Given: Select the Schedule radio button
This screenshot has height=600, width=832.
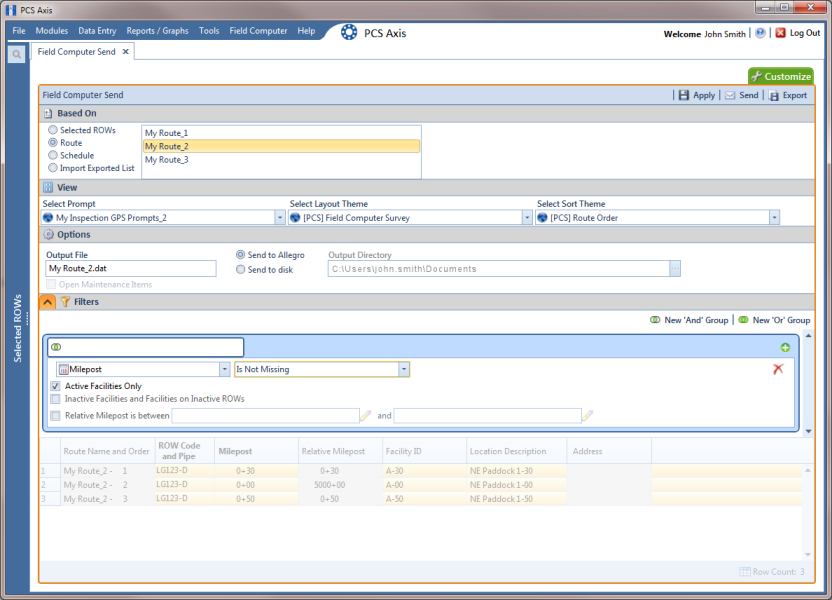Looking at the screenshot, I should [x=53, y=155].
